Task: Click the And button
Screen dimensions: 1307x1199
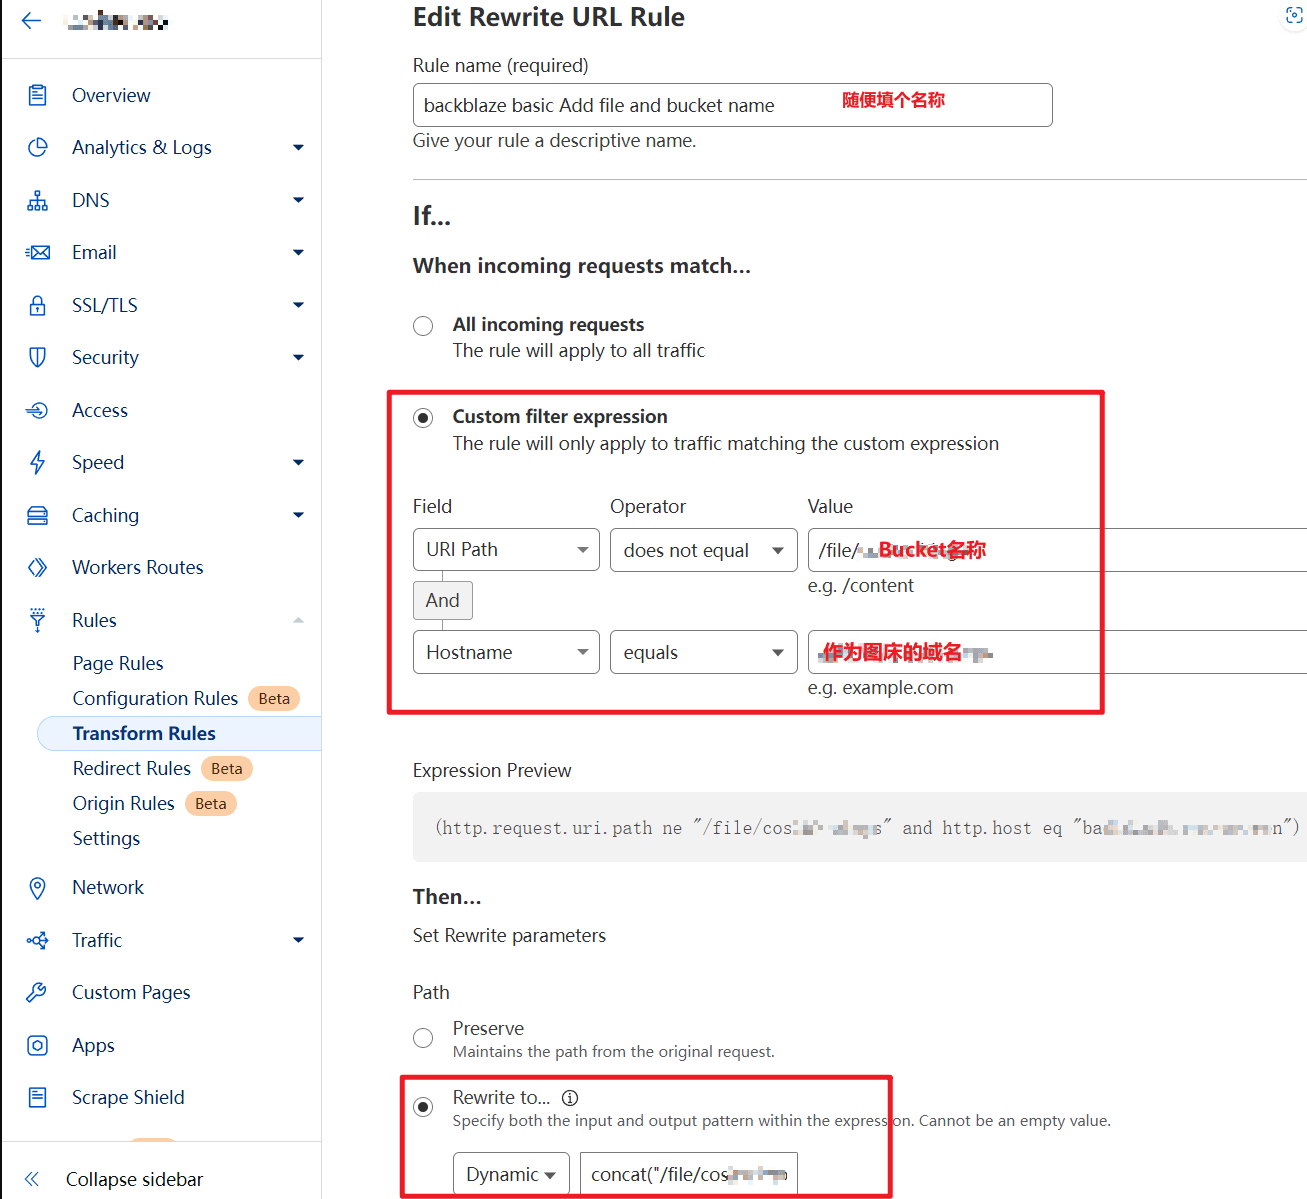Action: point(442,600)
